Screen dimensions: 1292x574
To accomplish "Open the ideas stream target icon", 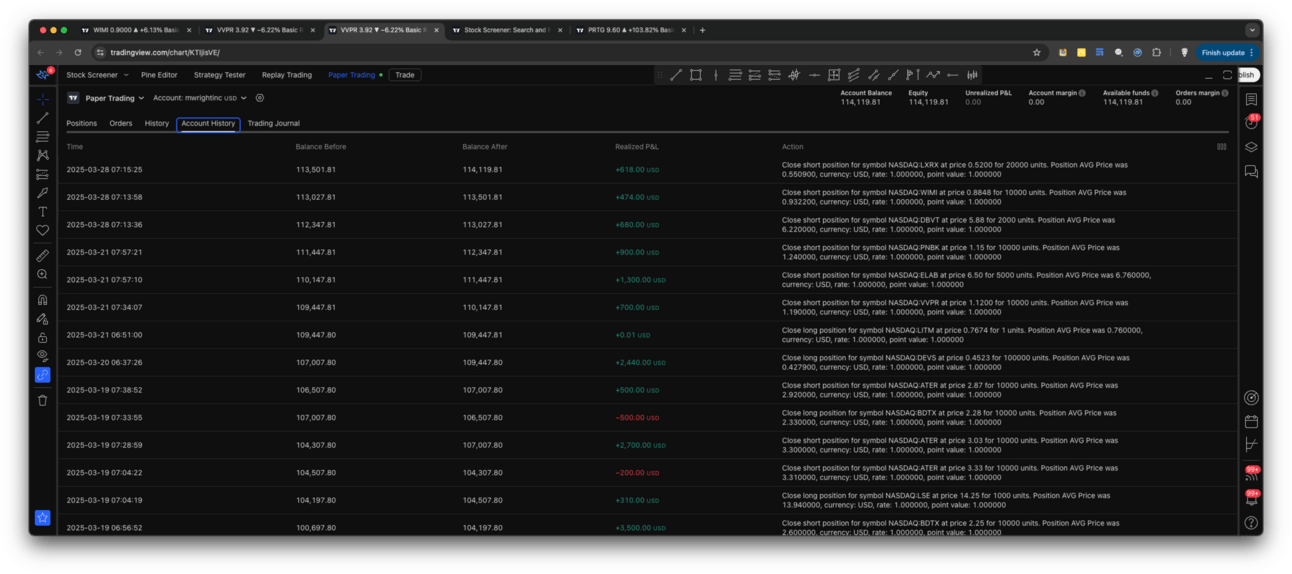I will [x=1251, y=398].
